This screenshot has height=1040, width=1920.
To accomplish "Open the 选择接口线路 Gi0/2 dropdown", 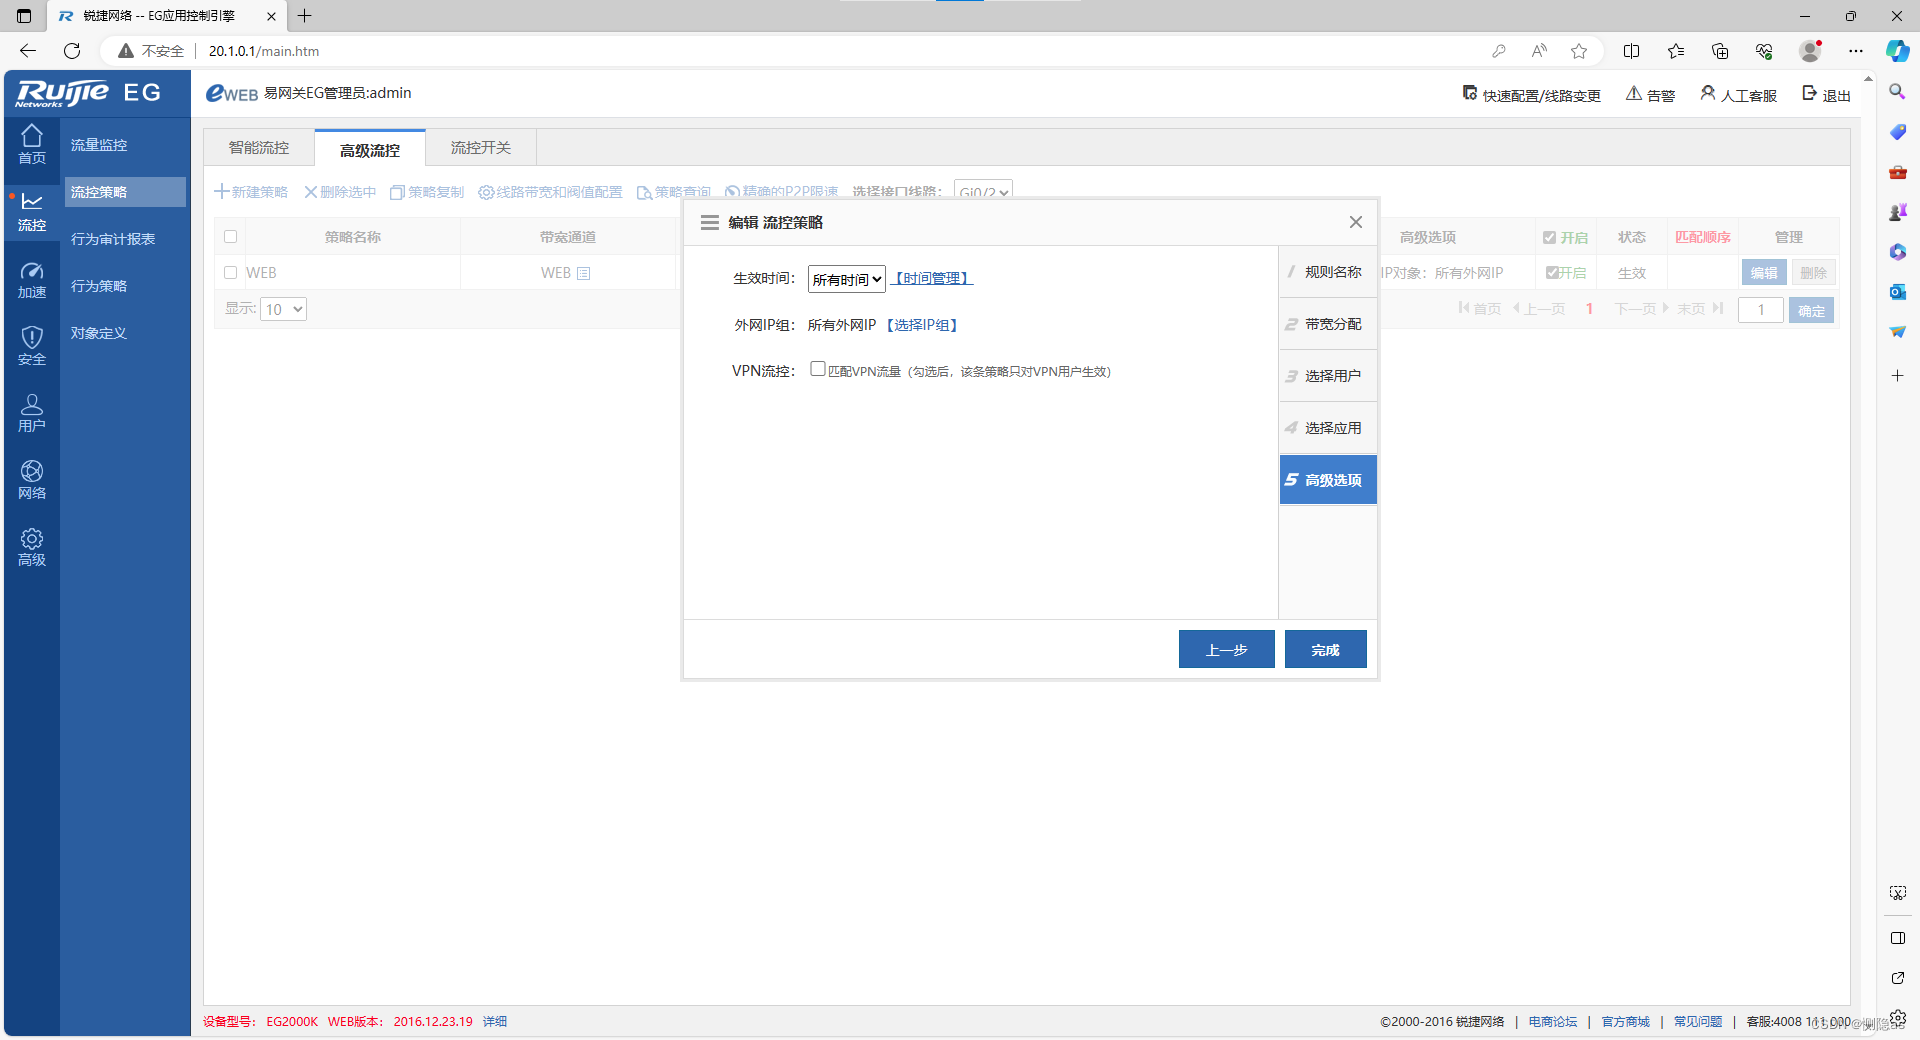I will coord(983,190).
